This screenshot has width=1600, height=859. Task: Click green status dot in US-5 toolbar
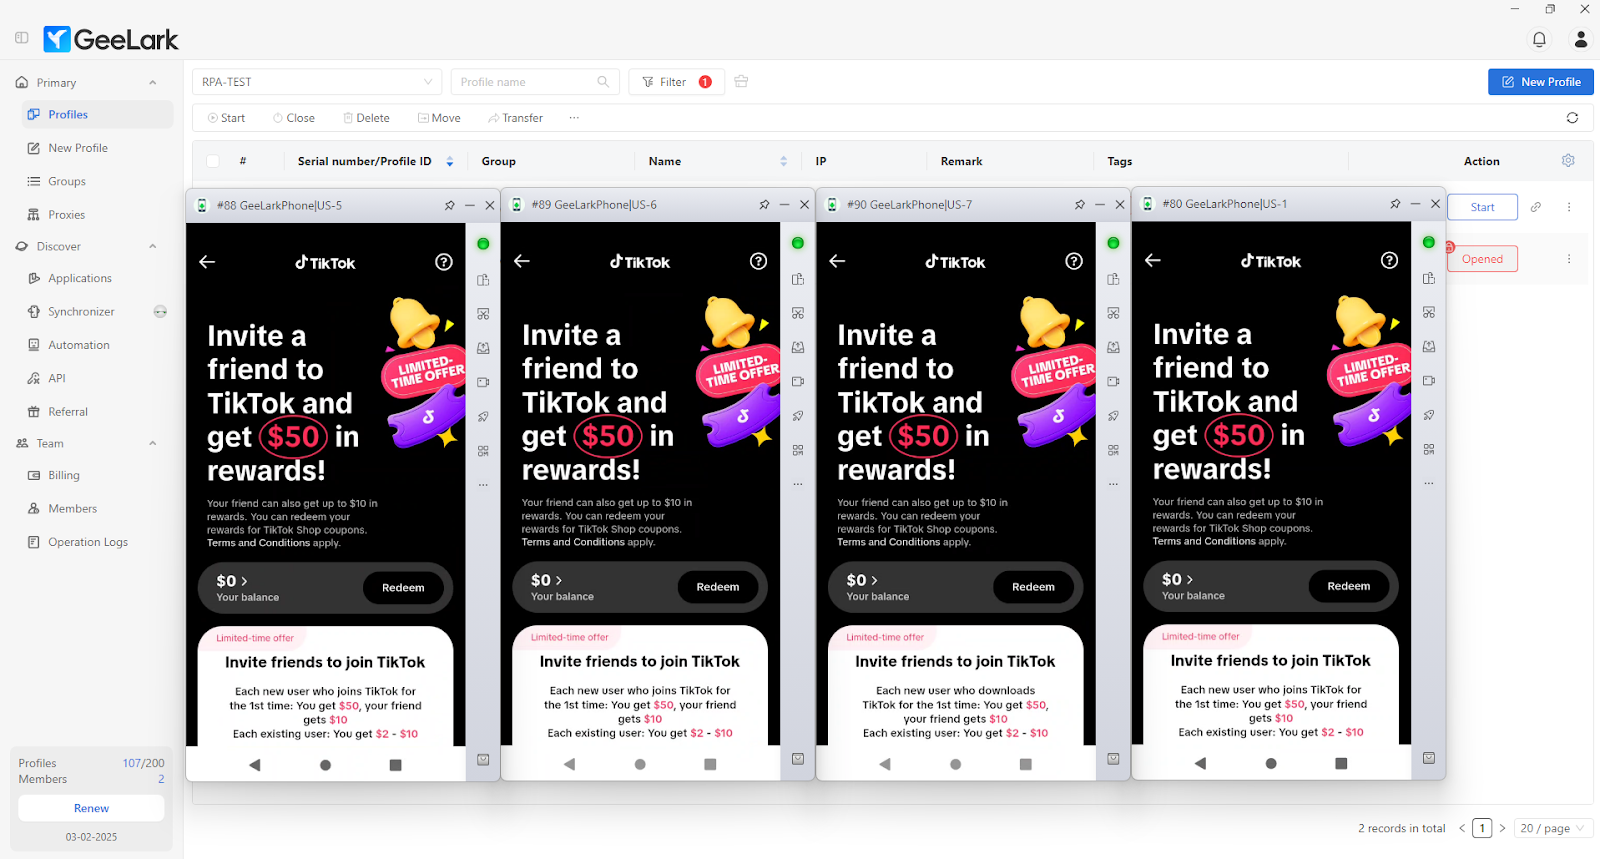click(483, 244)
